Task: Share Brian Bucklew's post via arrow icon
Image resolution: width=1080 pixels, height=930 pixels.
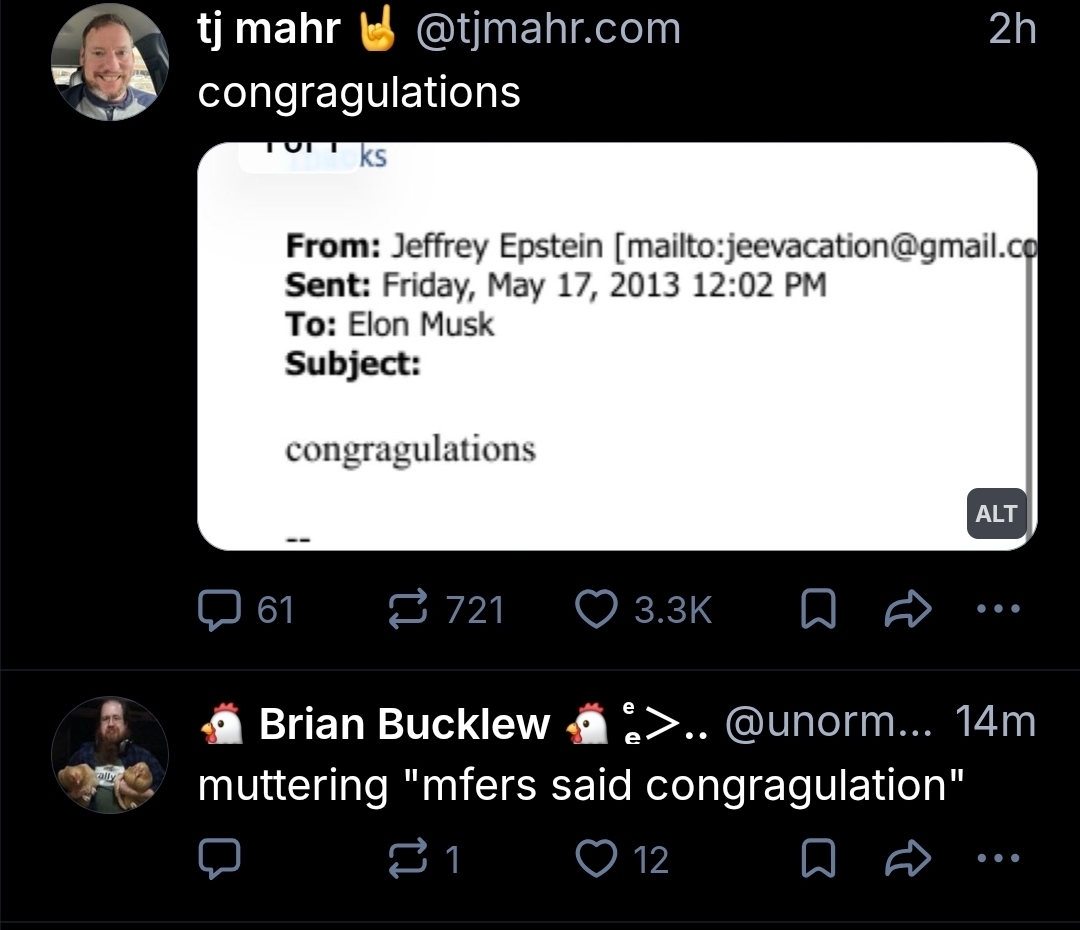Action: click(908, 860)
